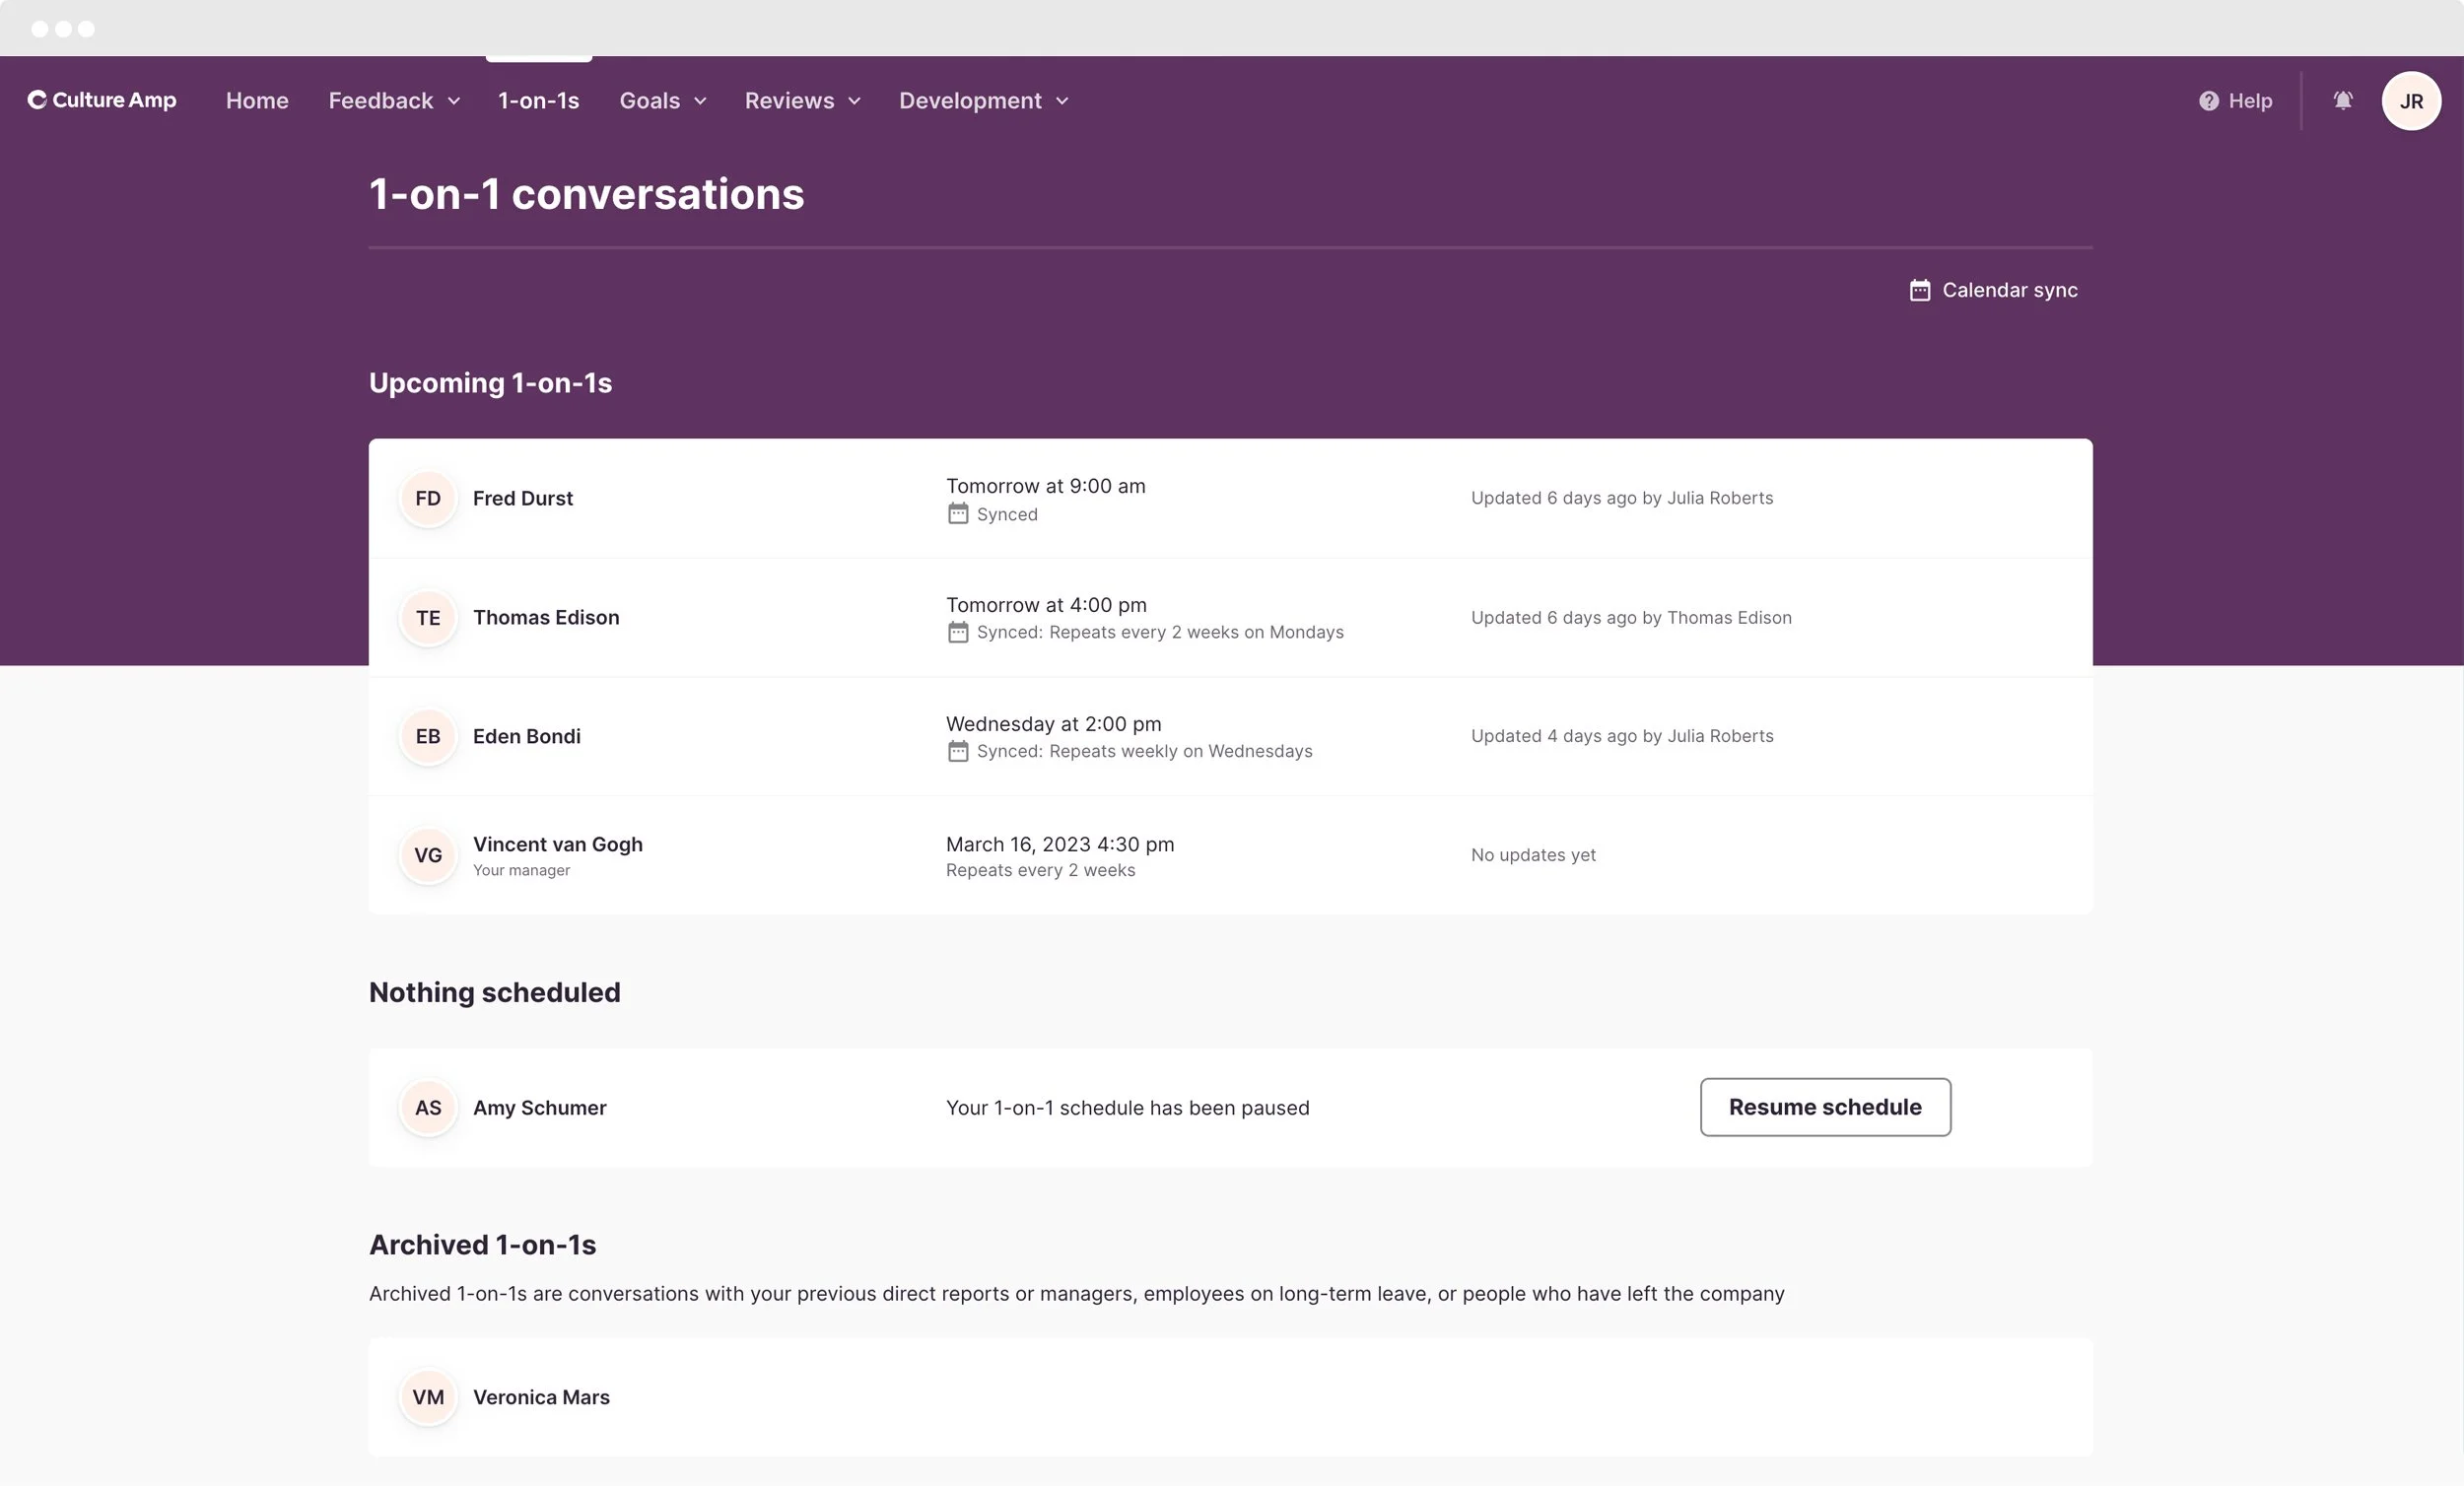Click the 'No updates yet' text
Image resolution: width=2464 pixels, height=1486 pixels.
pos(1533,855)
